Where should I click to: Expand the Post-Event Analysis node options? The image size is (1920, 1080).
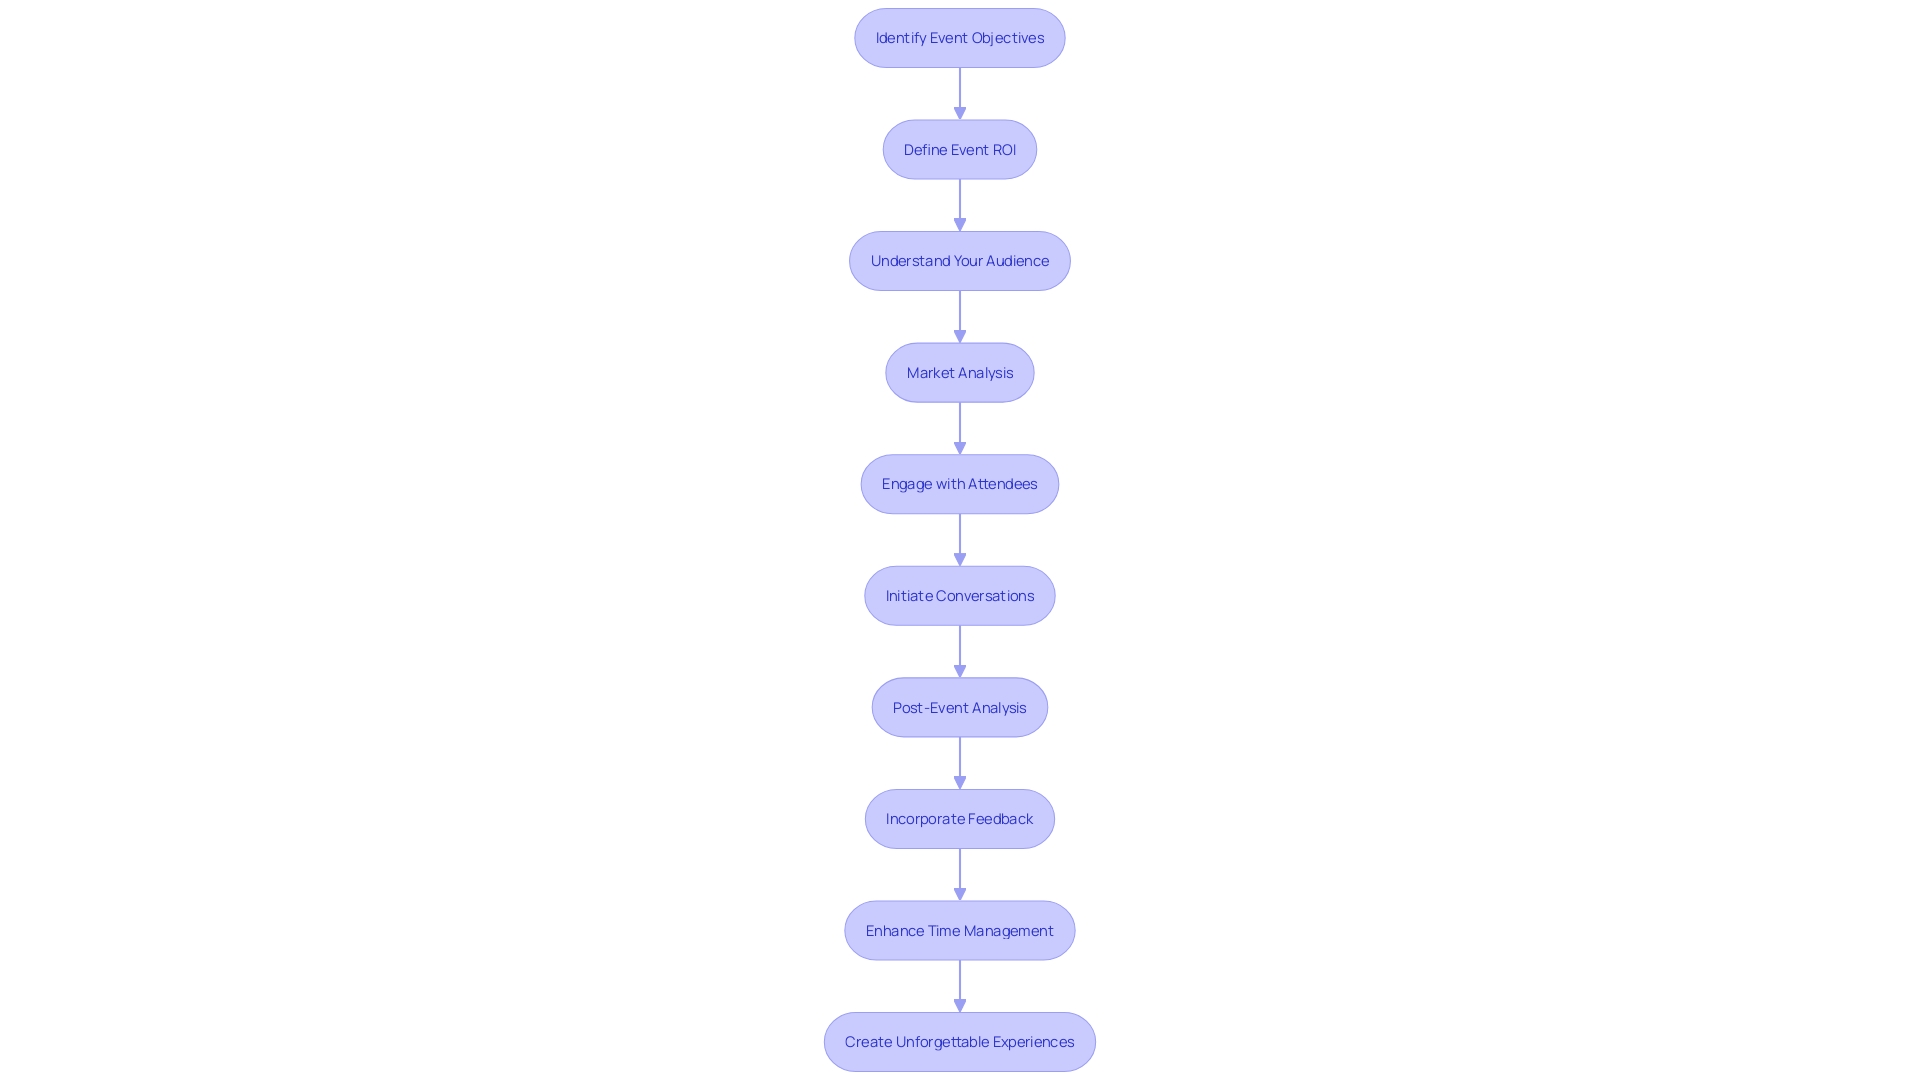(959, 707)
